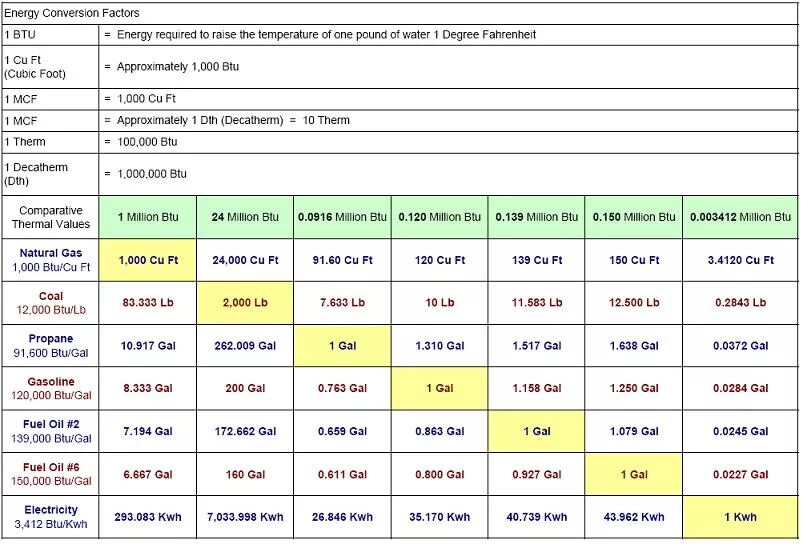Click the '1.250 Gal' cell

pos(634,388)
